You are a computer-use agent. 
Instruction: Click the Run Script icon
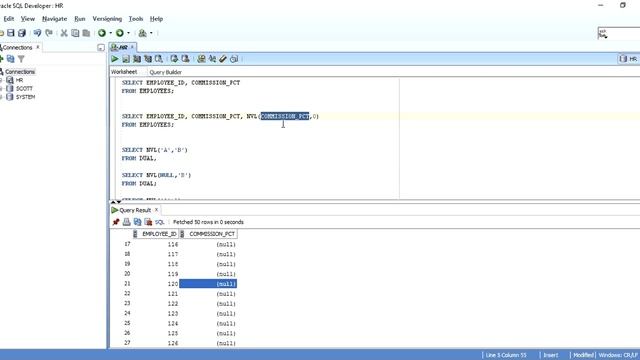pyautogui.click(x=126, y=59)
